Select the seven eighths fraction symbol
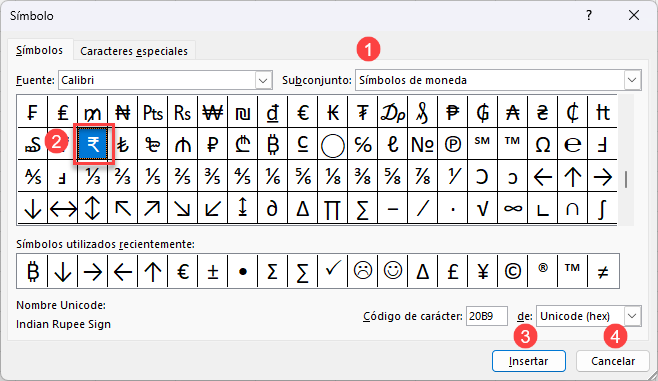The height and width of the screenshot is (381, 658). click(x=423, y=177)
